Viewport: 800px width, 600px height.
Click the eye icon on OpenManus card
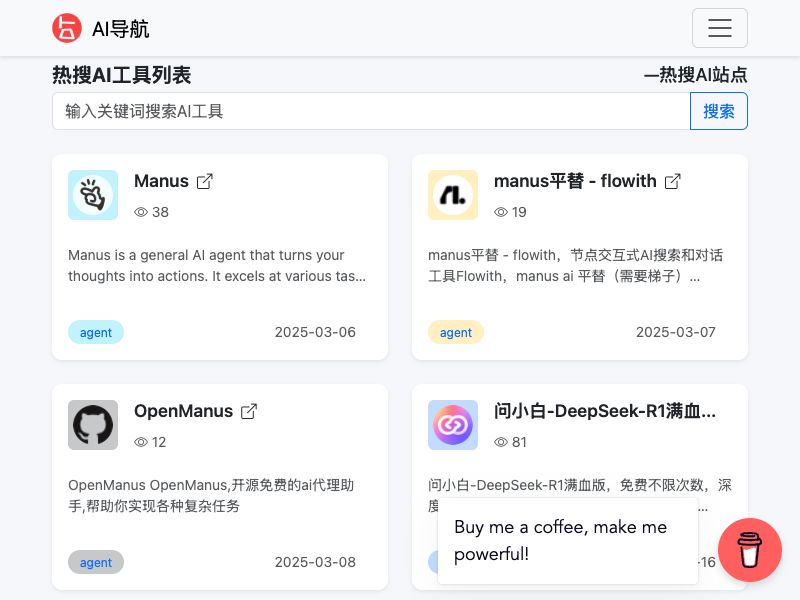pyautogui.click(x=142, y=442)
